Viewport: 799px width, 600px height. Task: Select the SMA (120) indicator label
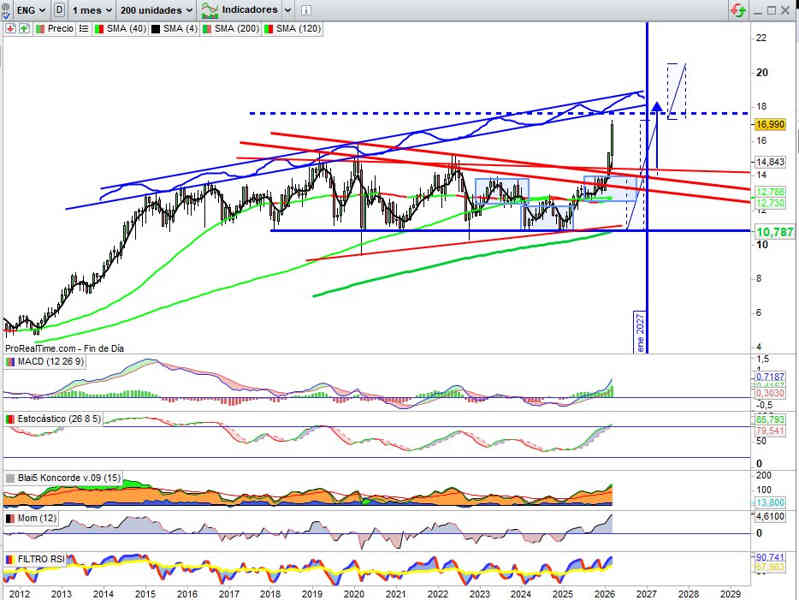pos(298,29)
